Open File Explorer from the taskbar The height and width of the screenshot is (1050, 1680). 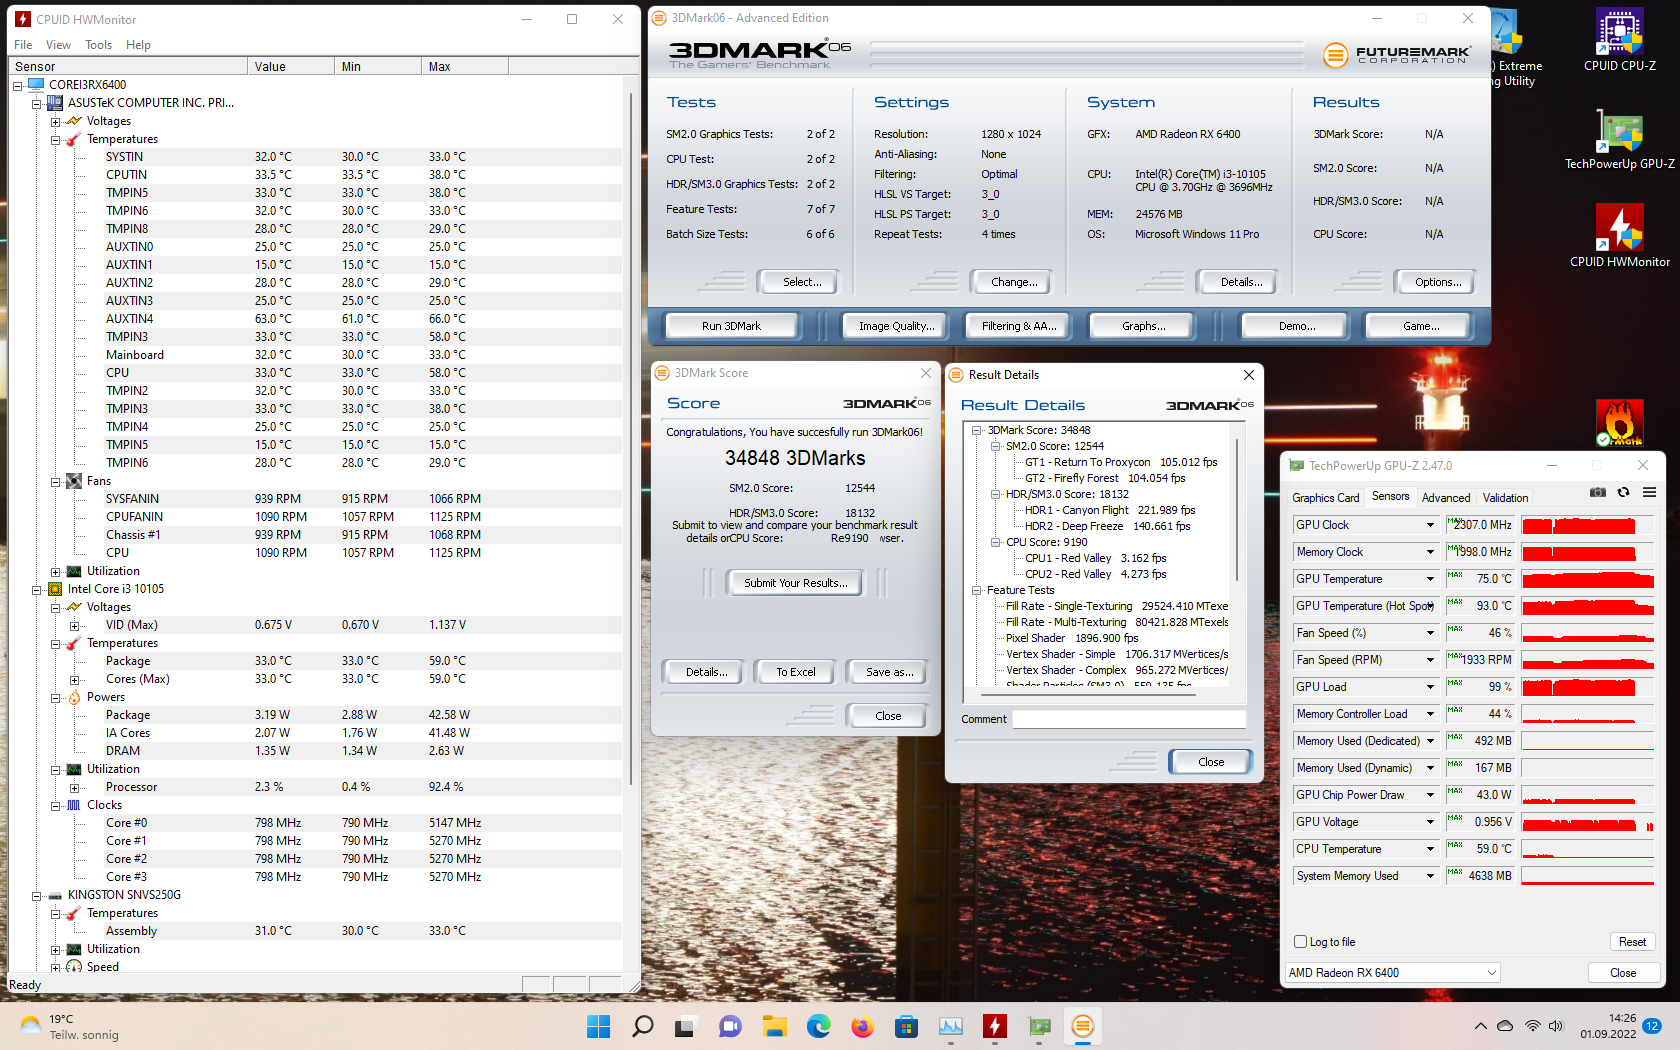coord(774,1026)
